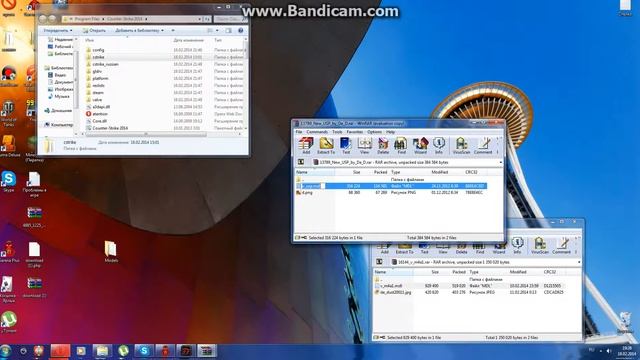Click Windows Explorer taskbar icon
The height and width of the screenshot is (360, 640).
tap(102, 351)
